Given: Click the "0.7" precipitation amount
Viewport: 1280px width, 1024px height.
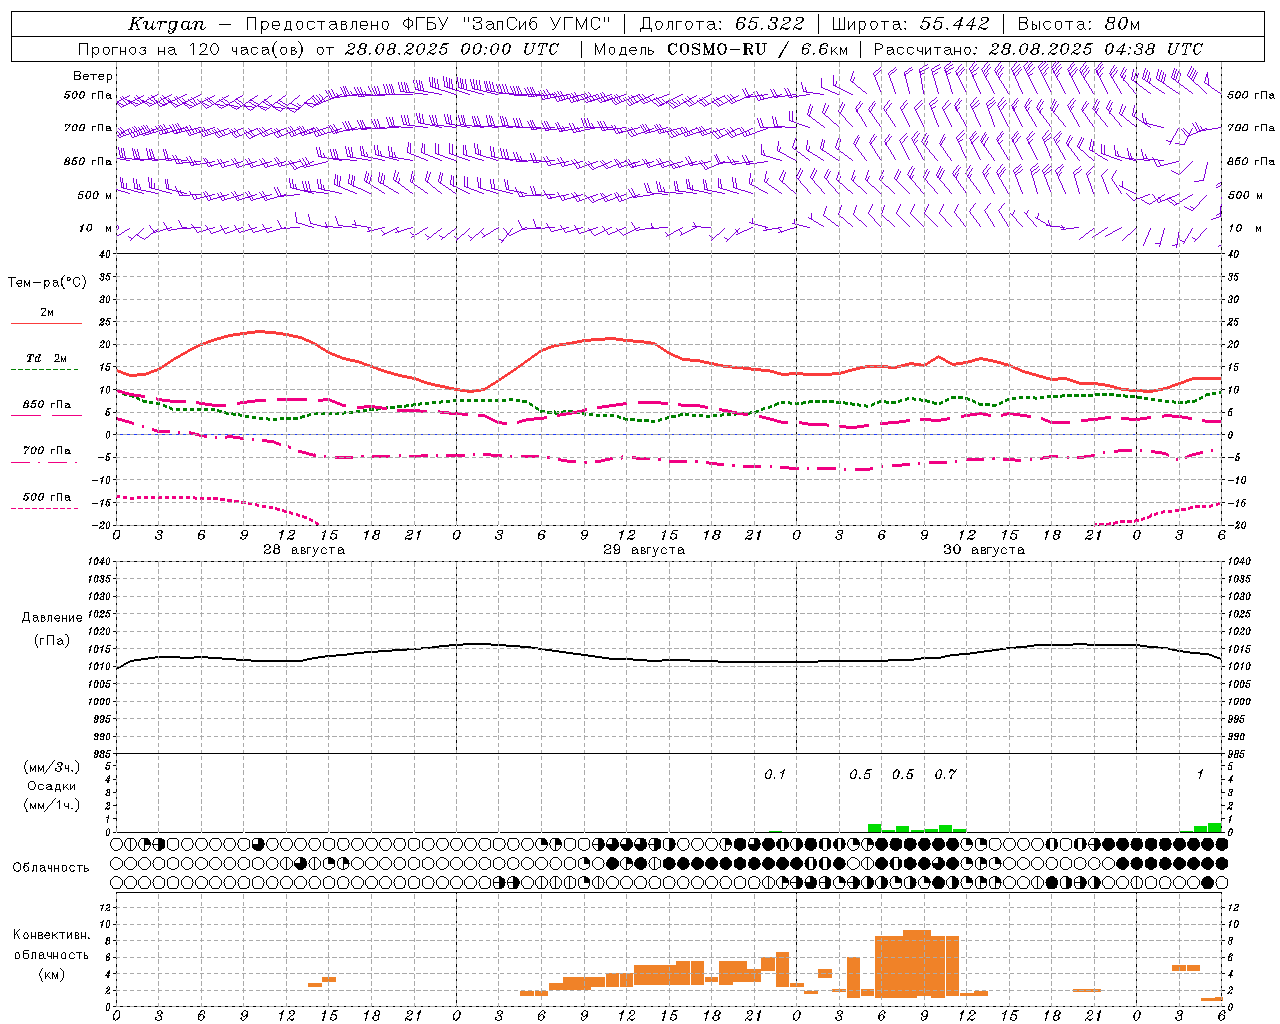Looking at the screenshot, I should (x=945, y=774).
